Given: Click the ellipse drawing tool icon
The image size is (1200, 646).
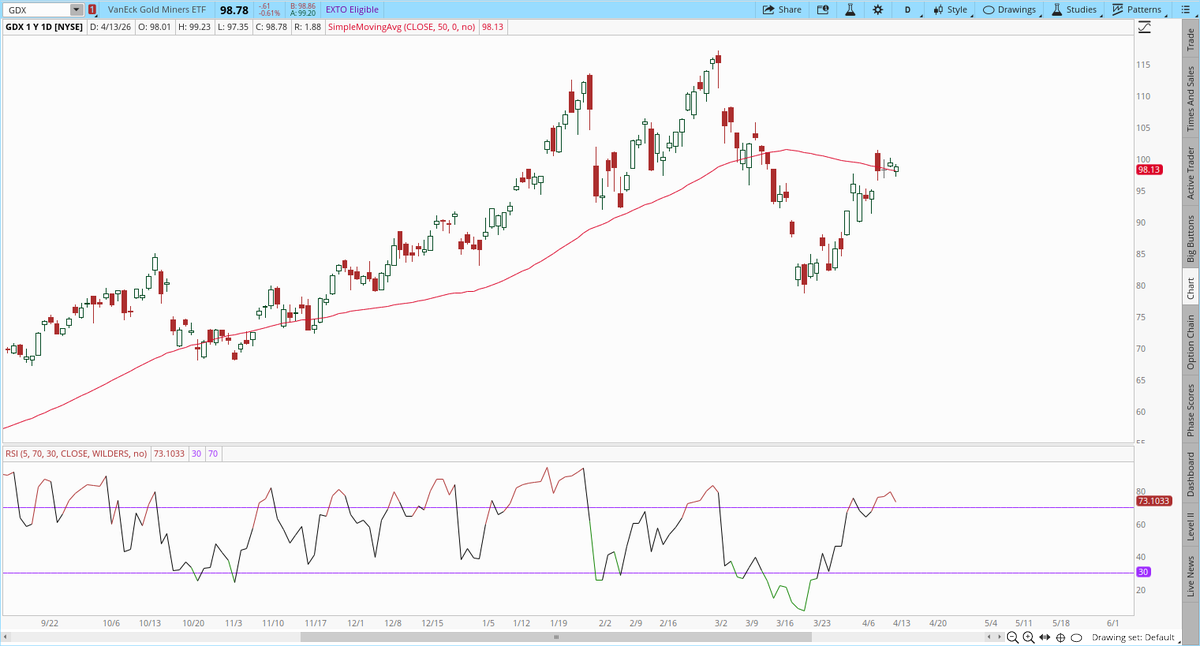Looking at the screenshot, I should (x=1076, y=637).
